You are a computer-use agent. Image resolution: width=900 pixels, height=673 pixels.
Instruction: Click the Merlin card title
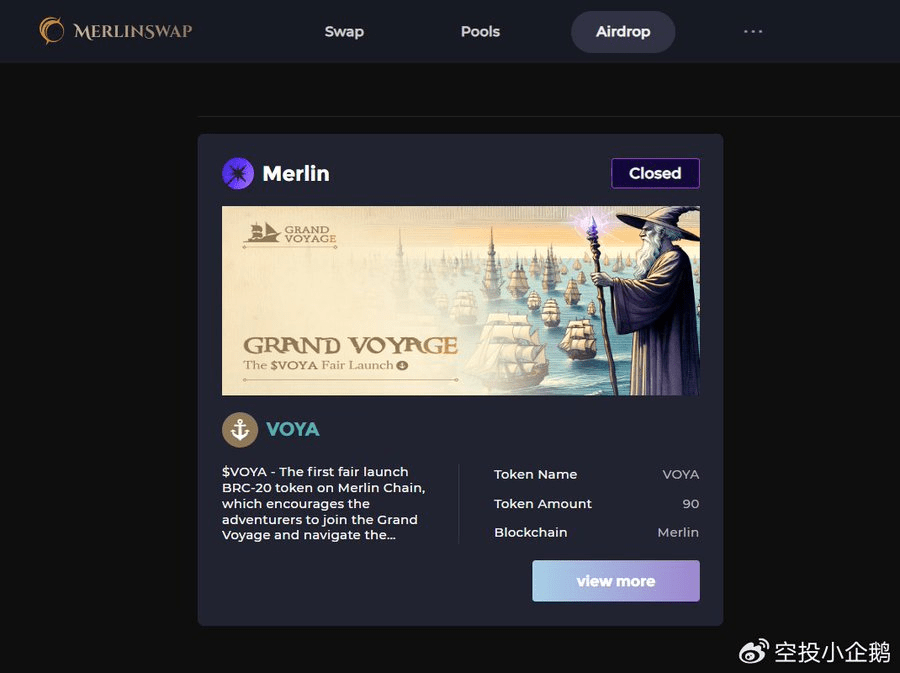tap(296, 173)
